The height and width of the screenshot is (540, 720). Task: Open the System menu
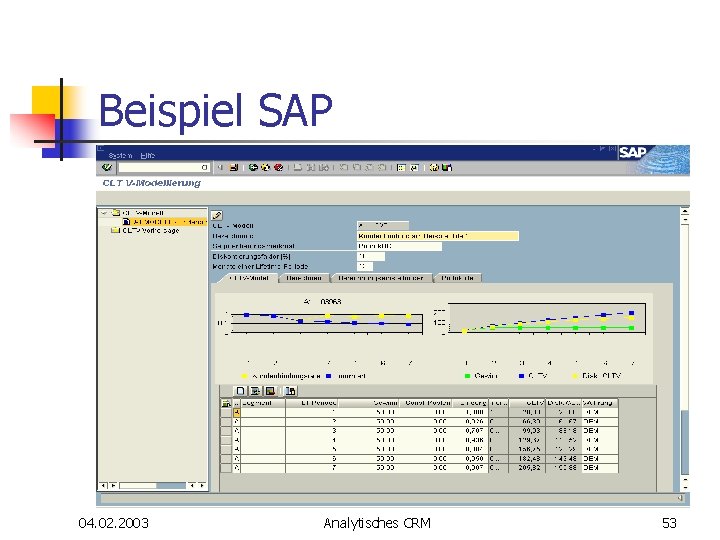(120, 156)
